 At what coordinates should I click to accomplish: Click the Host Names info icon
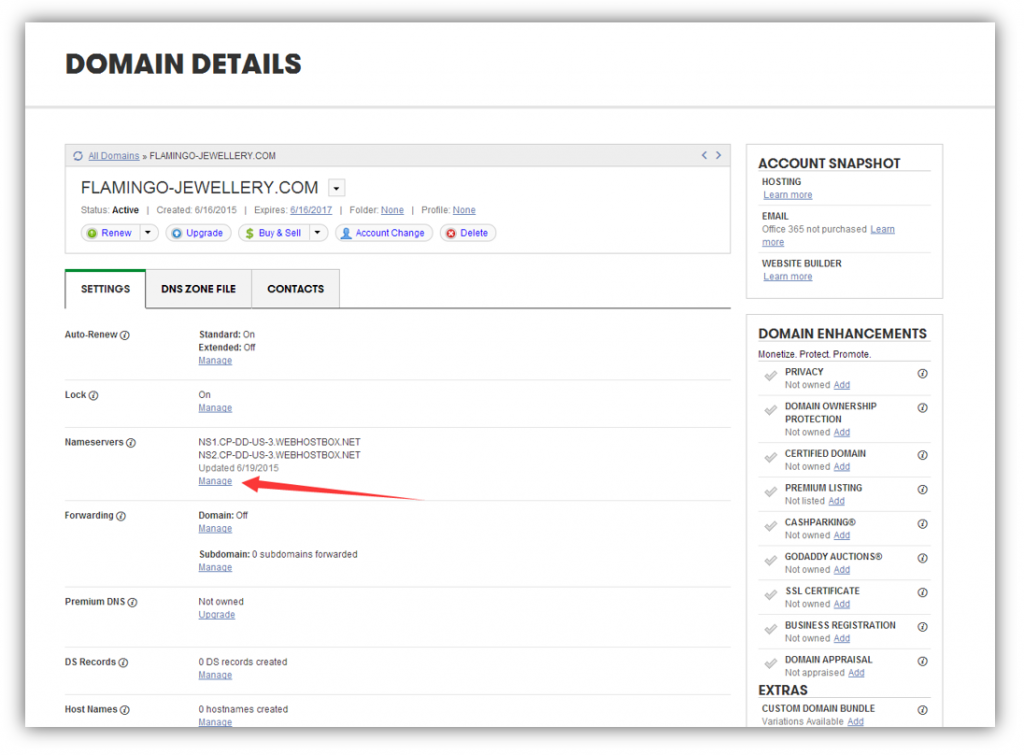(x=125, y=710)
